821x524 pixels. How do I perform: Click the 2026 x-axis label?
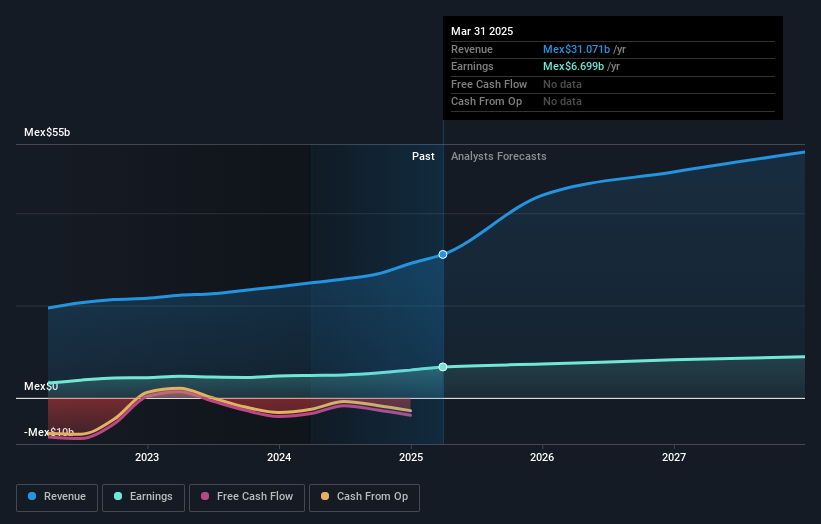(542, 458)
